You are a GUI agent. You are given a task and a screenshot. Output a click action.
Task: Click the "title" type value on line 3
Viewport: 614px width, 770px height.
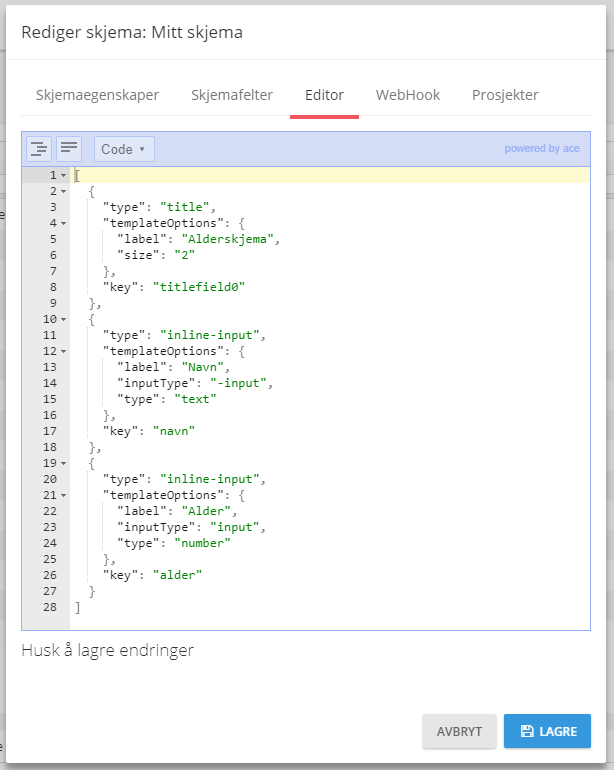185,207
